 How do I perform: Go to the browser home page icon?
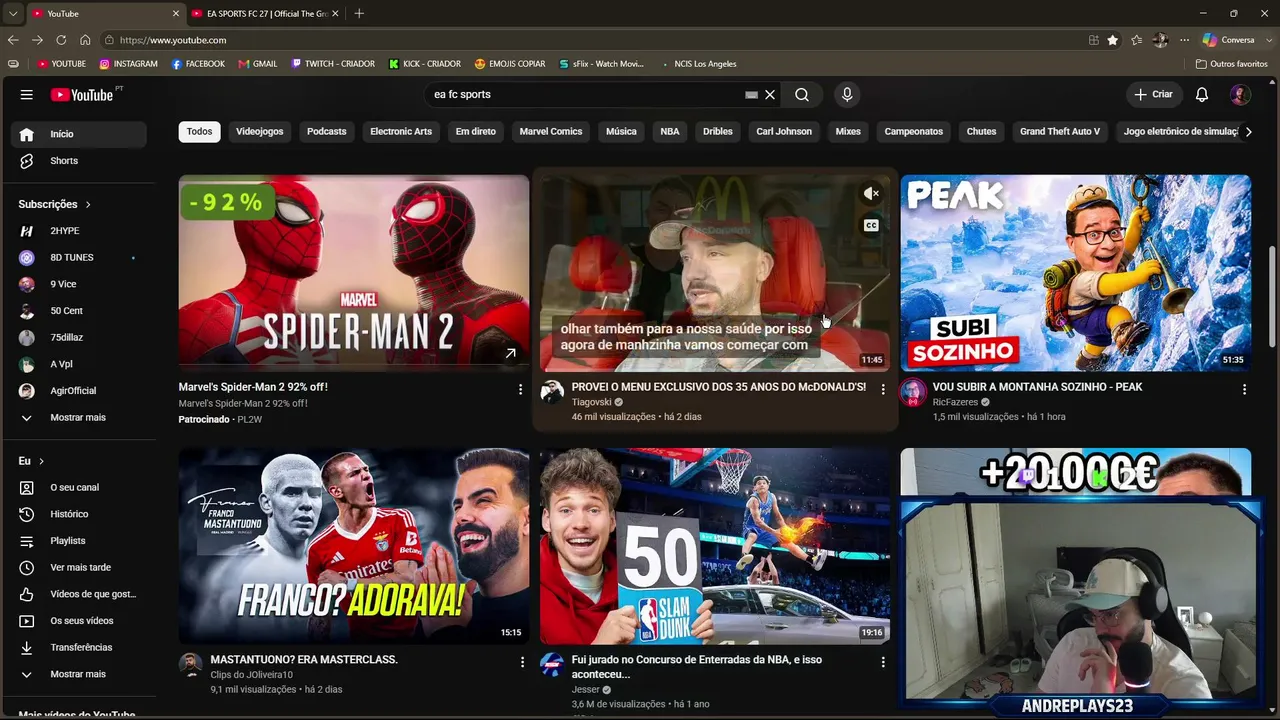tap(85, 40)
